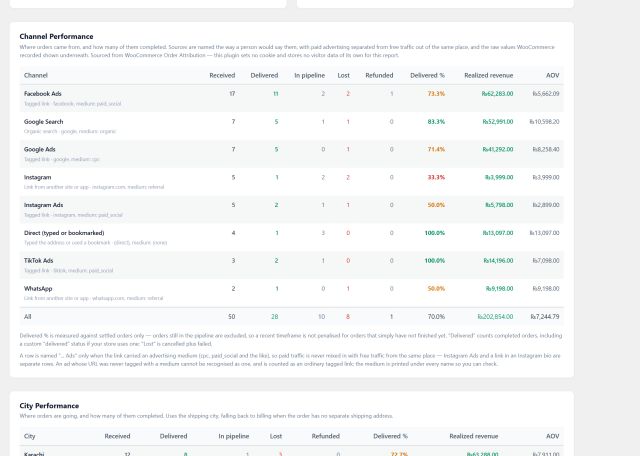Screen dimensions: 640x456
Task: Click the Rs41,292.00 realized revenue value
Action: click(x=498, y=149)
